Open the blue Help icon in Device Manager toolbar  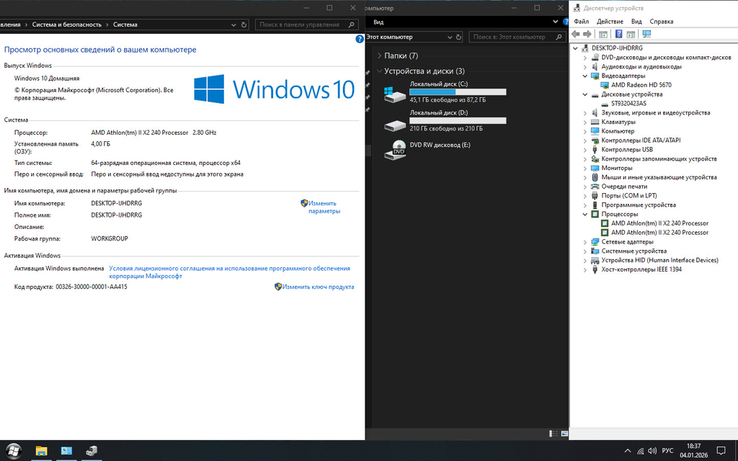(618, 34)
